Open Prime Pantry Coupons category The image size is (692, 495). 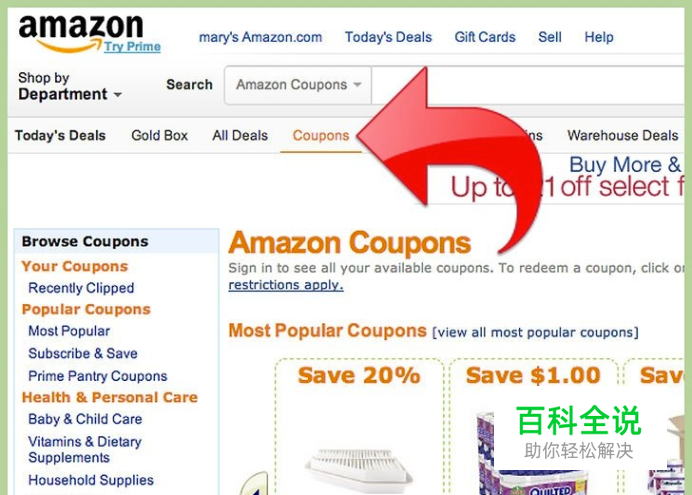pos(98,376)
